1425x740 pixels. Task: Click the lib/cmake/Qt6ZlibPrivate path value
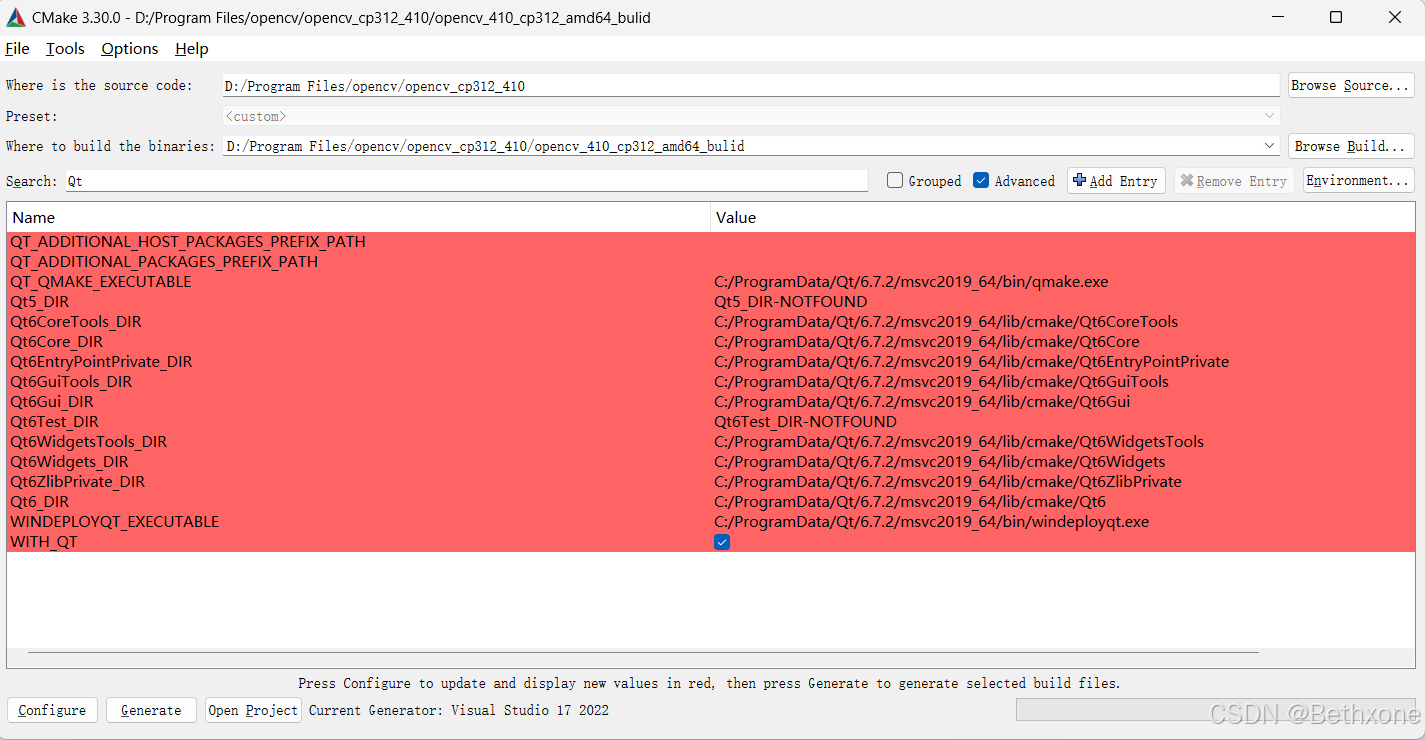coord(948,482)
